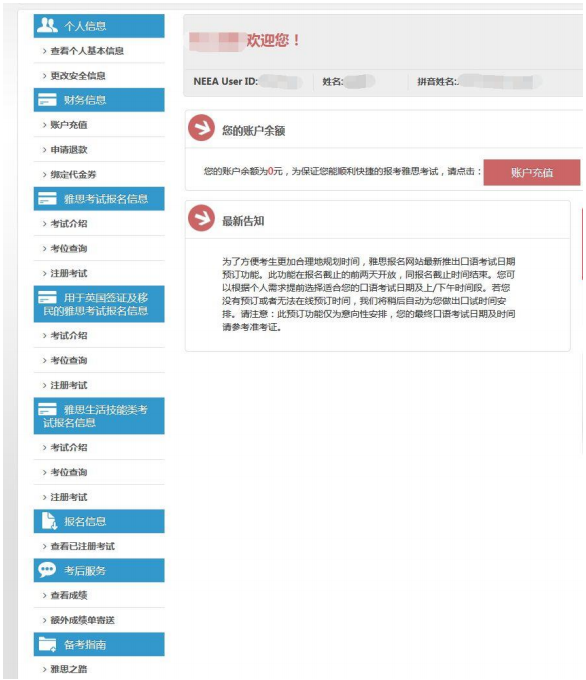Click the 备考指南 folder icon
The height and width of the screenshot is (680, 586).
(x=47, y=644)
